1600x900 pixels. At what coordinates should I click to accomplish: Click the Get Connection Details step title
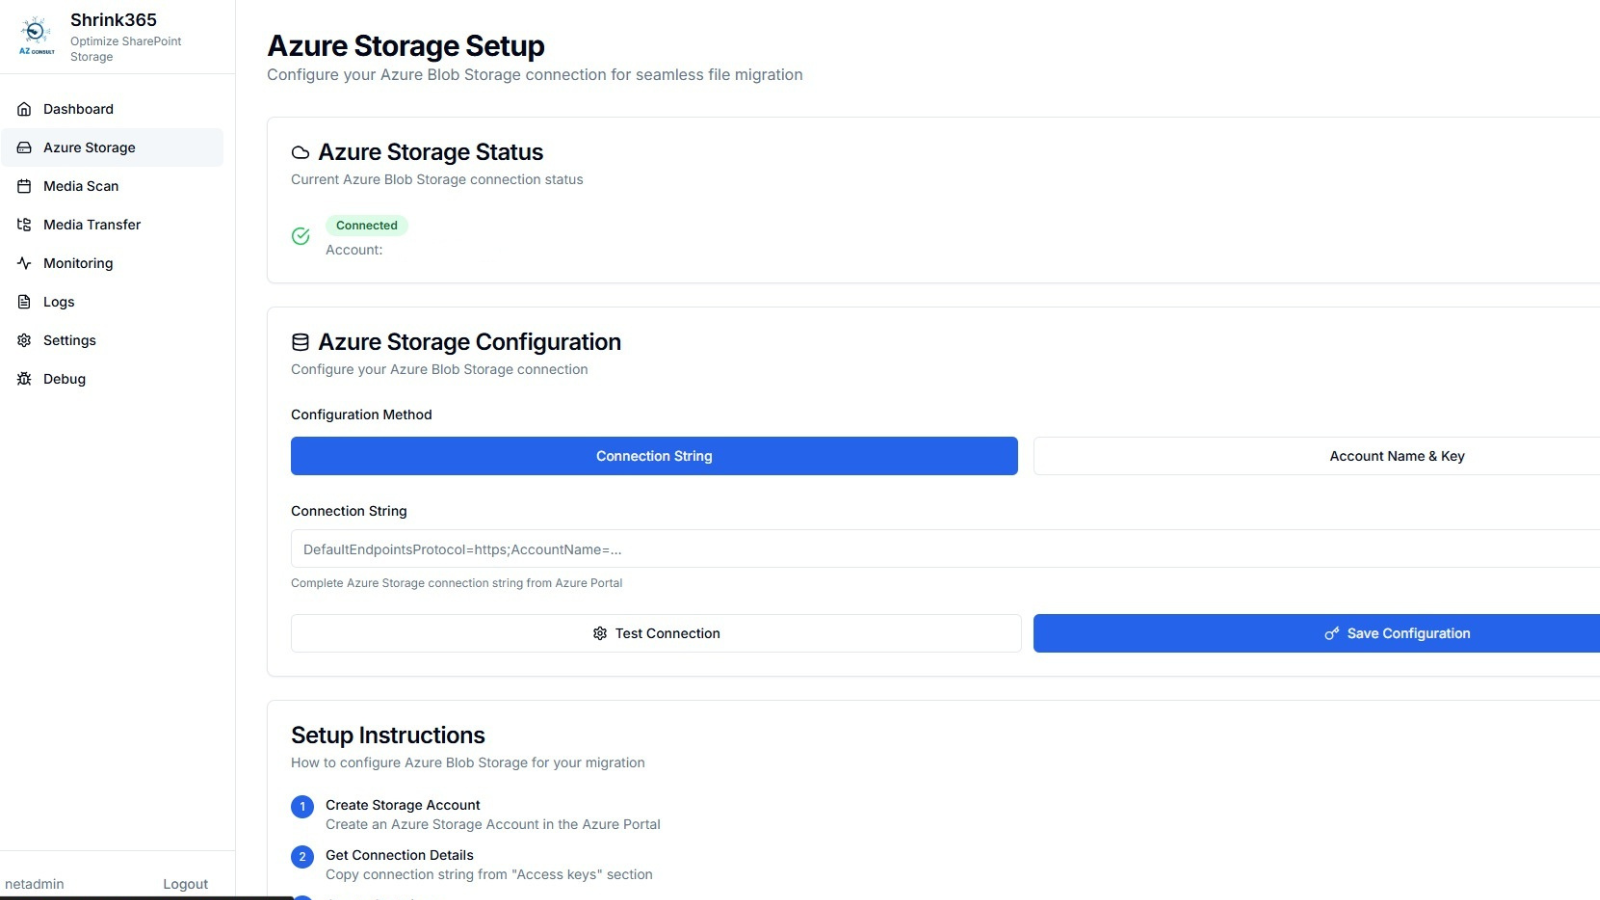[400, 855]
